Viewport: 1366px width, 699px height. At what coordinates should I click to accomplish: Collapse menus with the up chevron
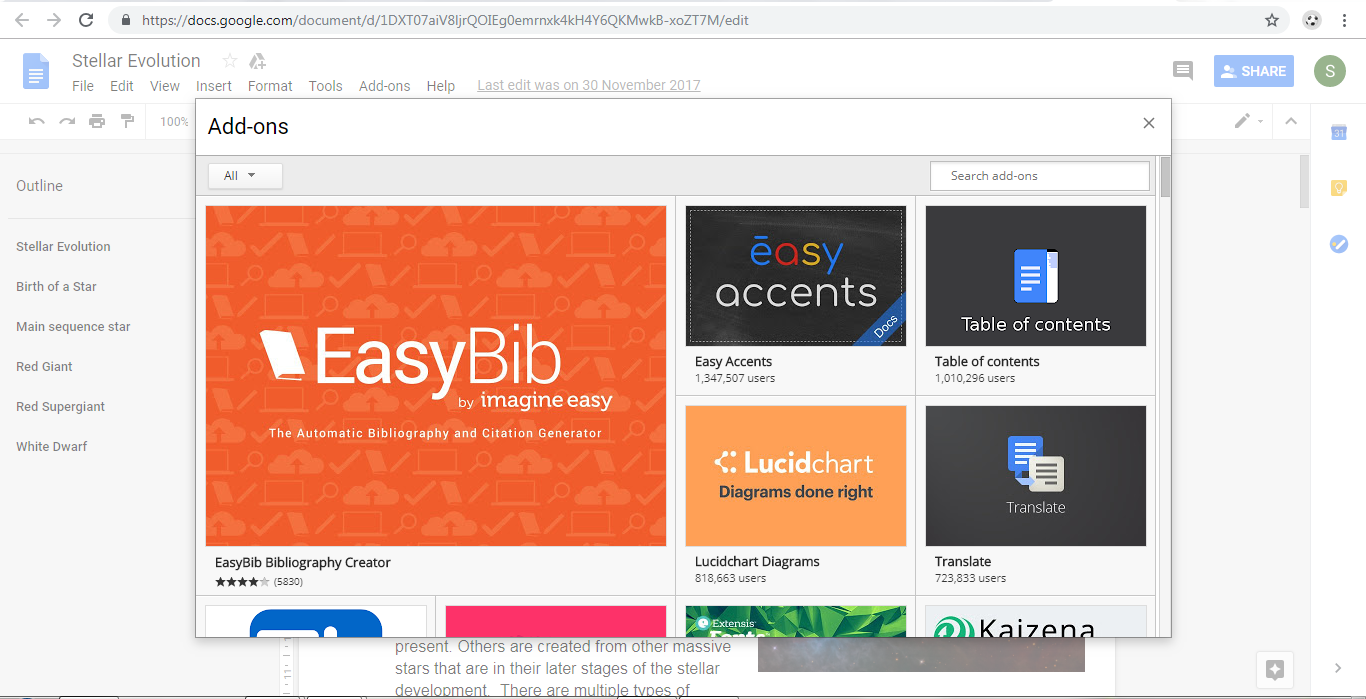pyautogui.click(x=1291, y=122)
